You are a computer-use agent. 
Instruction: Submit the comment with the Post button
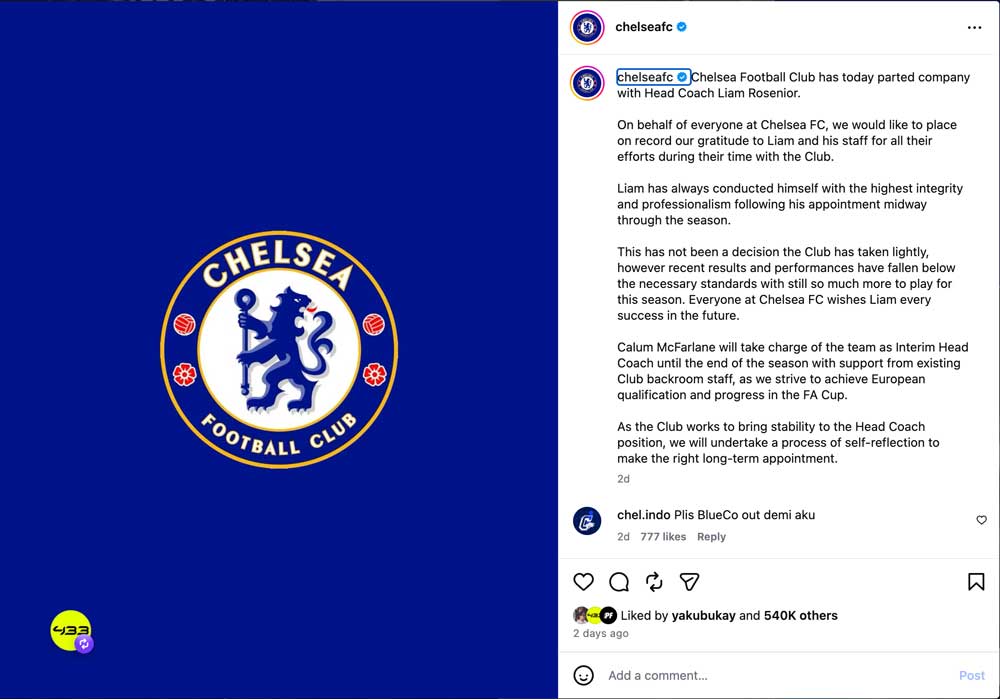pyautogui.click(x=971, y=675)
